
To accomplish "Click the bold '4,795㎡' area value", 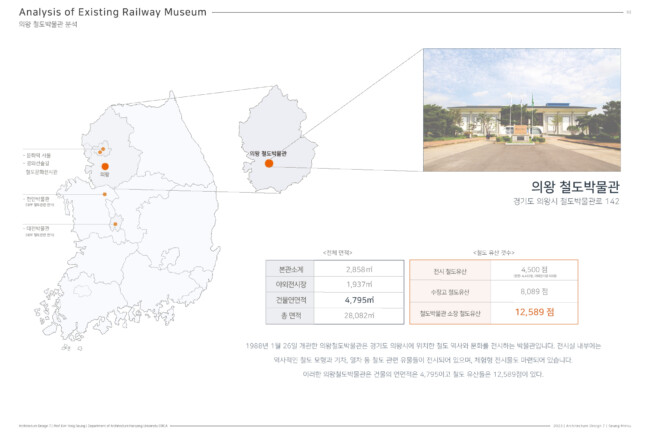I will point(359,299).
